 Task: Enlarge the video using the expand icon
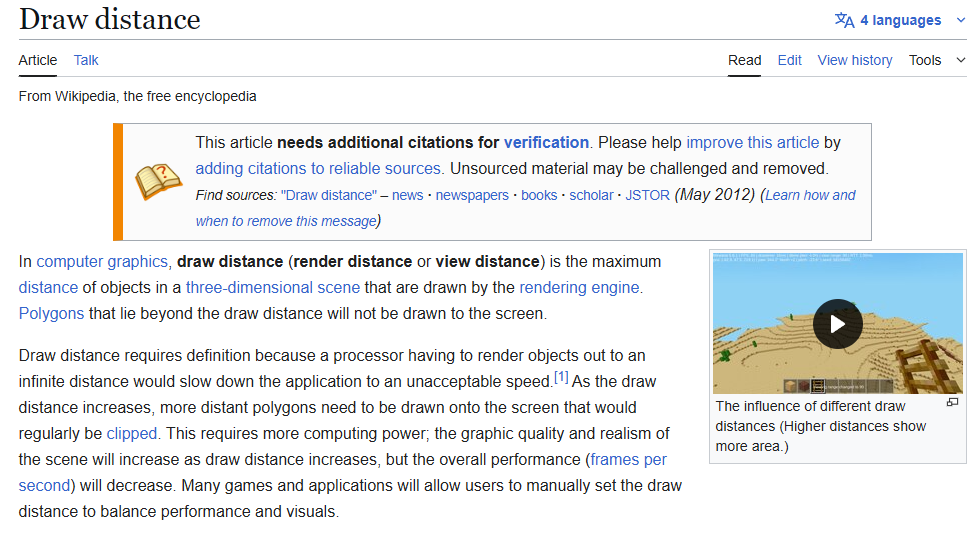pyautogui.click(x=952, y=402)
